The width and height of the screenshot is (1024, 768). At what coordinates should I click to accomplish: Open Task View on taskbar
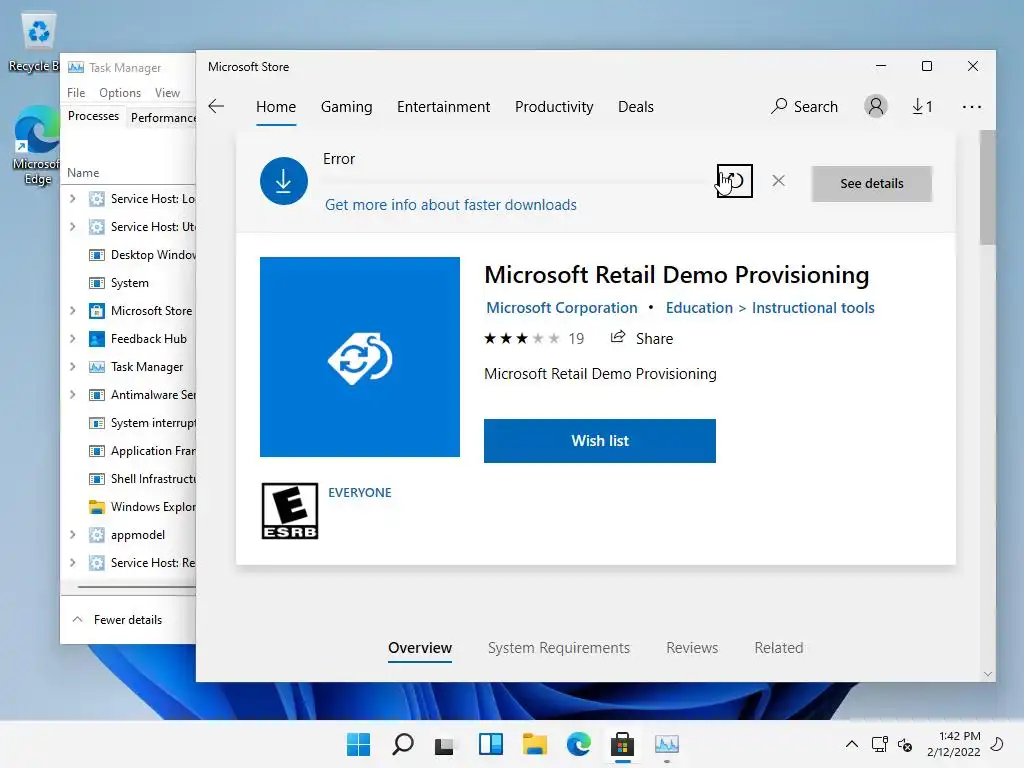pyautogui.click(x=445, y=744)
